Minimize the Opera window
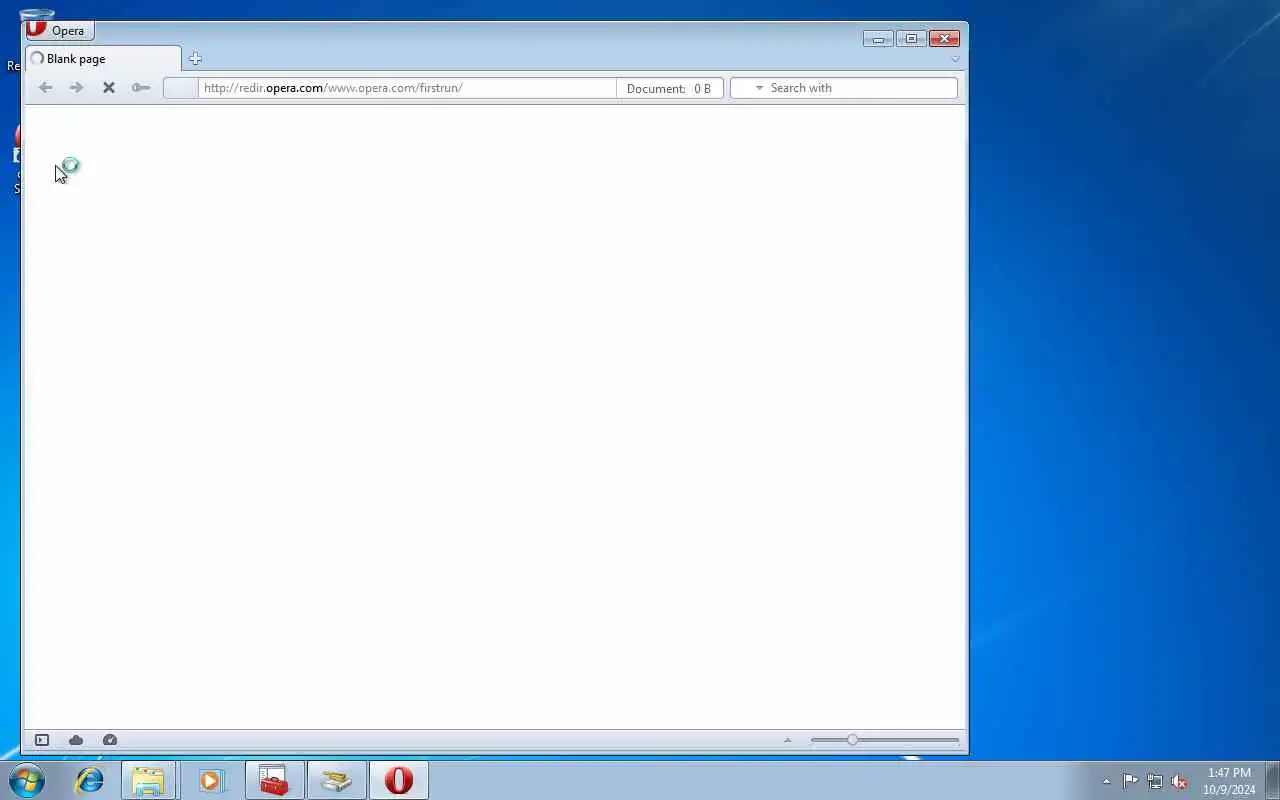1280x800 pixels. [x=878, y=39]
